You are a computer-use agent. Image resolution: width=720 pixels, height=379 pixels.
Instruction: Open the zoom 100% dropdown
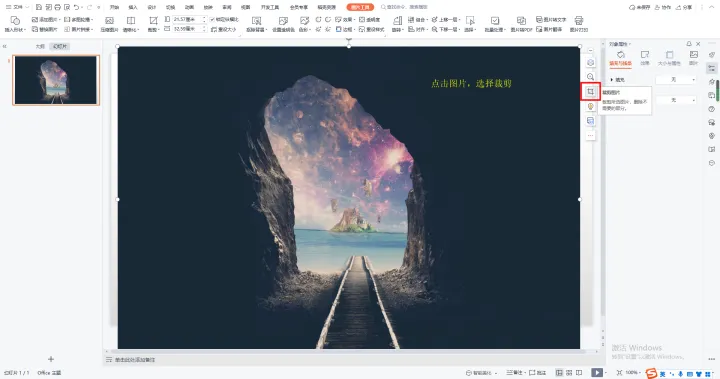tap(633, 373)
